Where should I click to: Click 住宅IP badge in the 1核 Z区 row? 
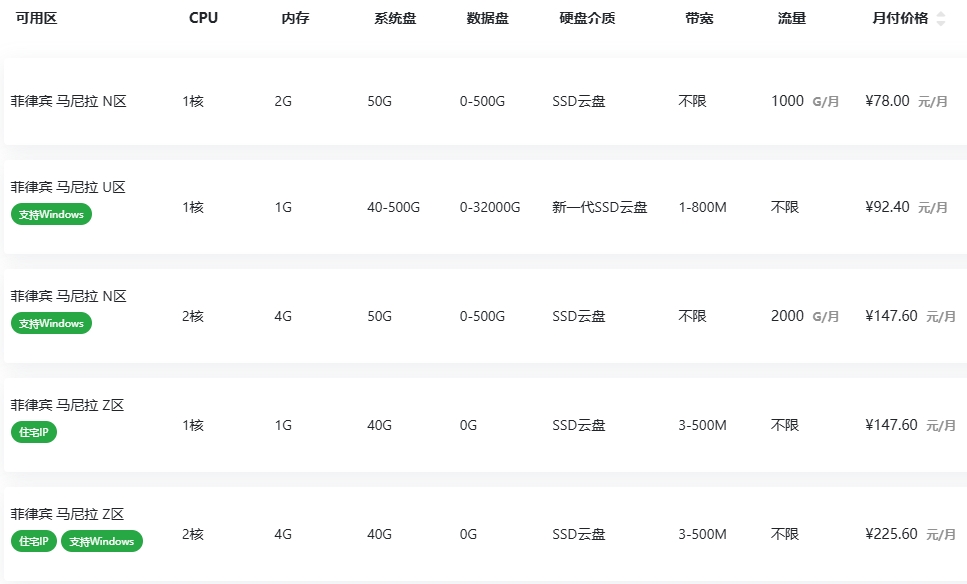pos(34,432)
